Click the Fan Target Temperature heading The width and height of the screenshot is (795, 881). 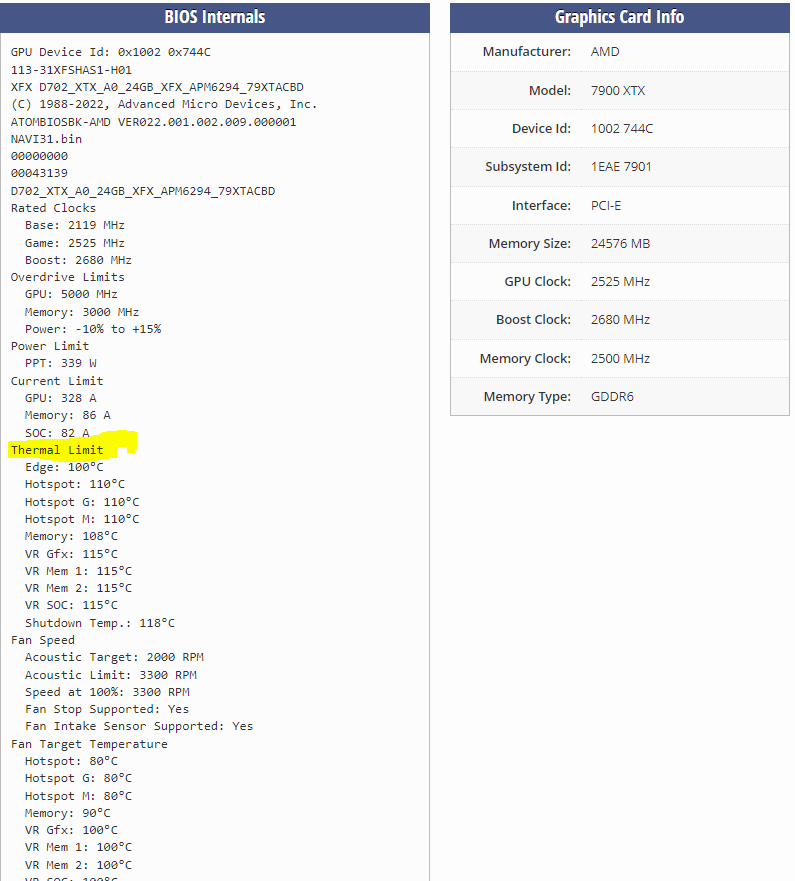click(x=89, y=744)
